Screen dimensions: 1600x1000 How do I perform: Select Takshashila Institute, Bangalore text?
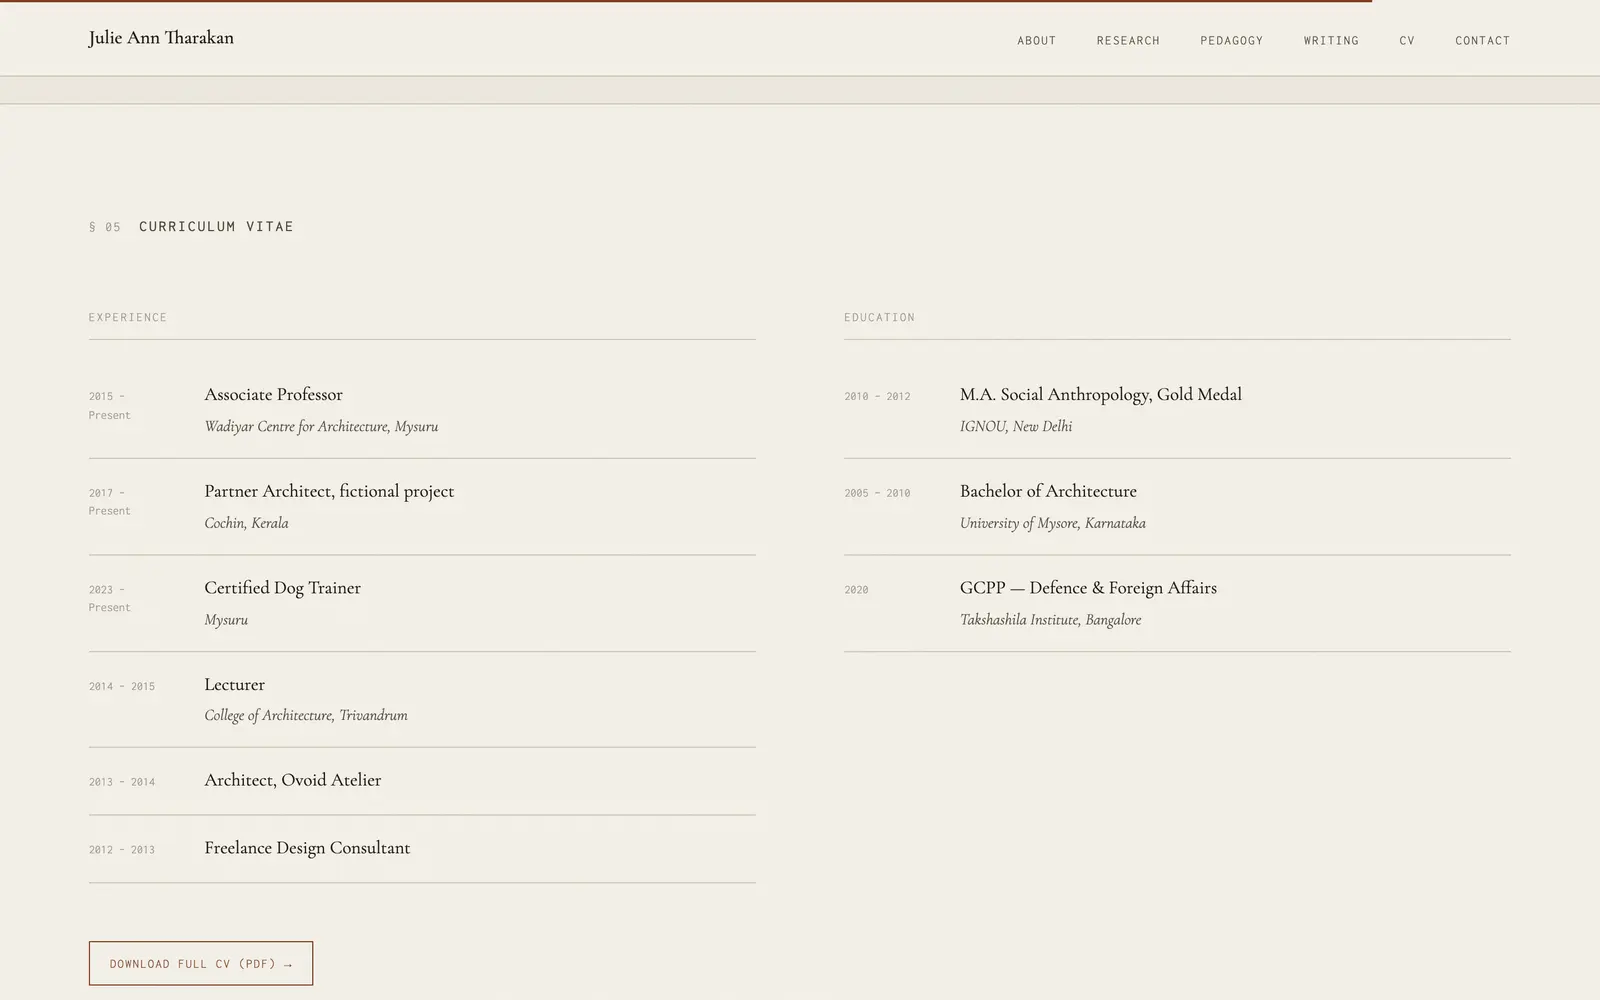[1050, 620]
